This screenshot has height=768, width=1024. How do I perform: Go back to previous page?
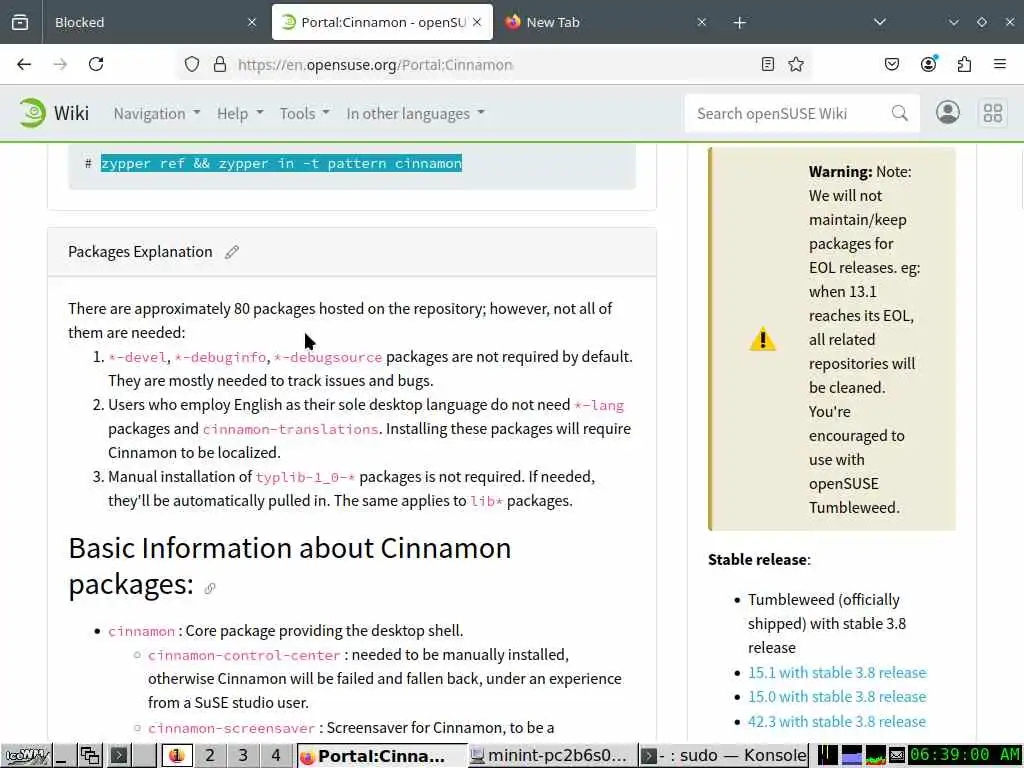pyautogui.click(x=24, y=64)
